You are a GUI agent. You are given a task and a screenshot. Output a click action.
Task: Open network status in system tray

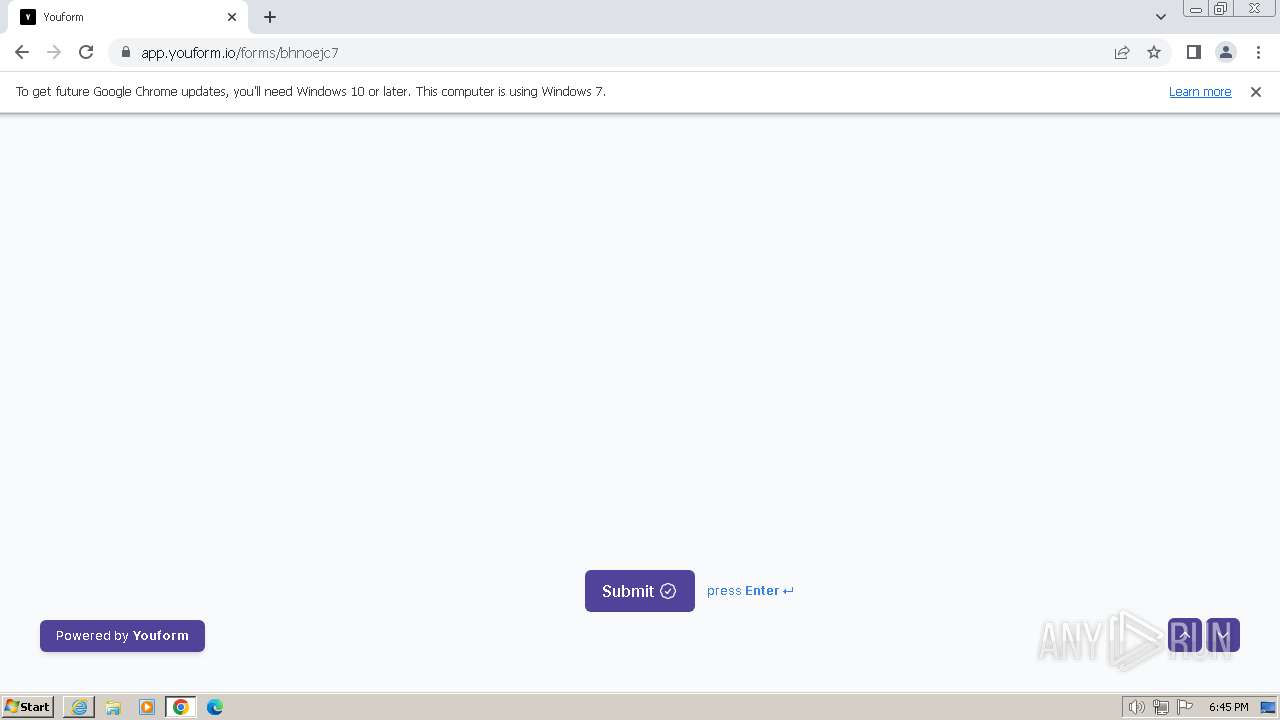click(1161, 707)
